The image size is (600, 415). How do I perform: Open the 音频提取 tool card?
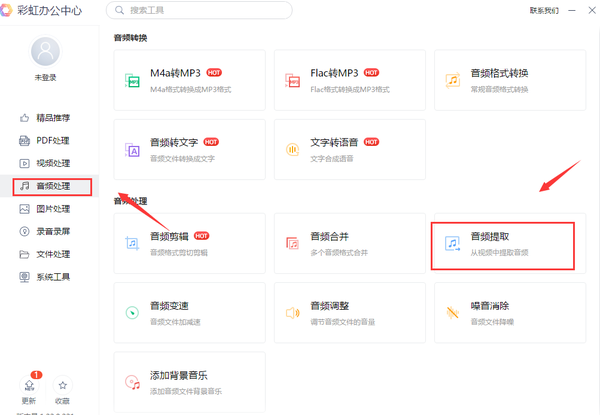(x=503, y=245)
